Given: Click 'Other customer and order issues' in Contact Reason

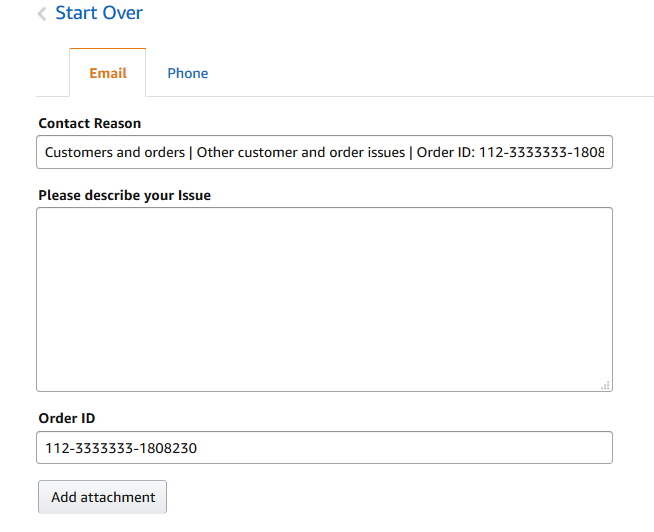Looking at the screenshot, I should [302, 153].
